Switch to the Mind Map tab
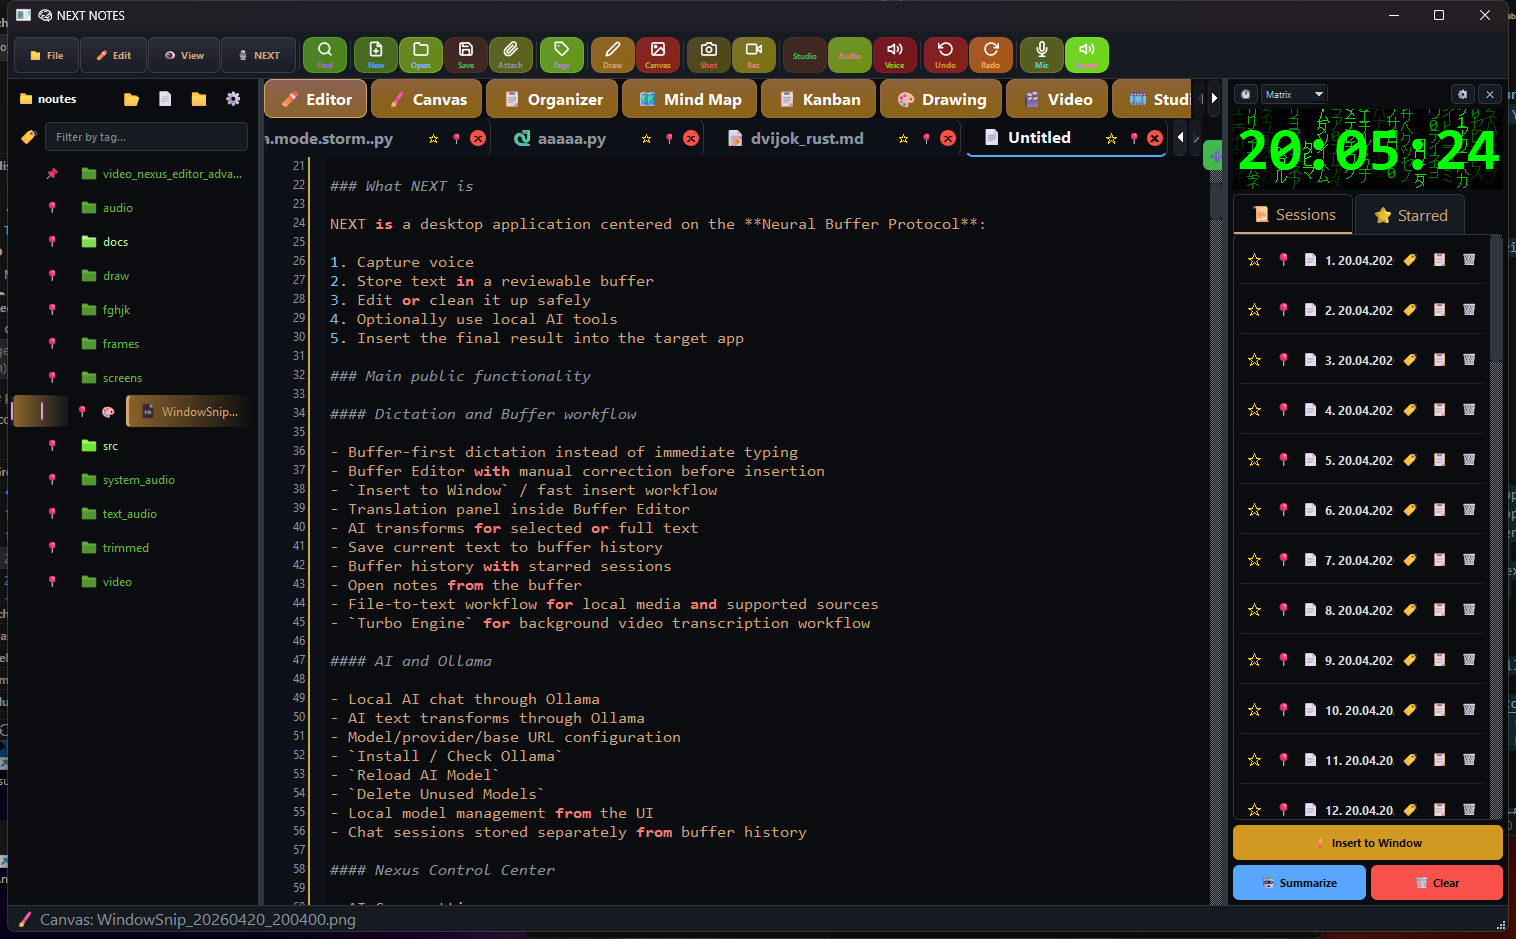The width and height of the screenshot is (1516, 939). coord(690,99)
